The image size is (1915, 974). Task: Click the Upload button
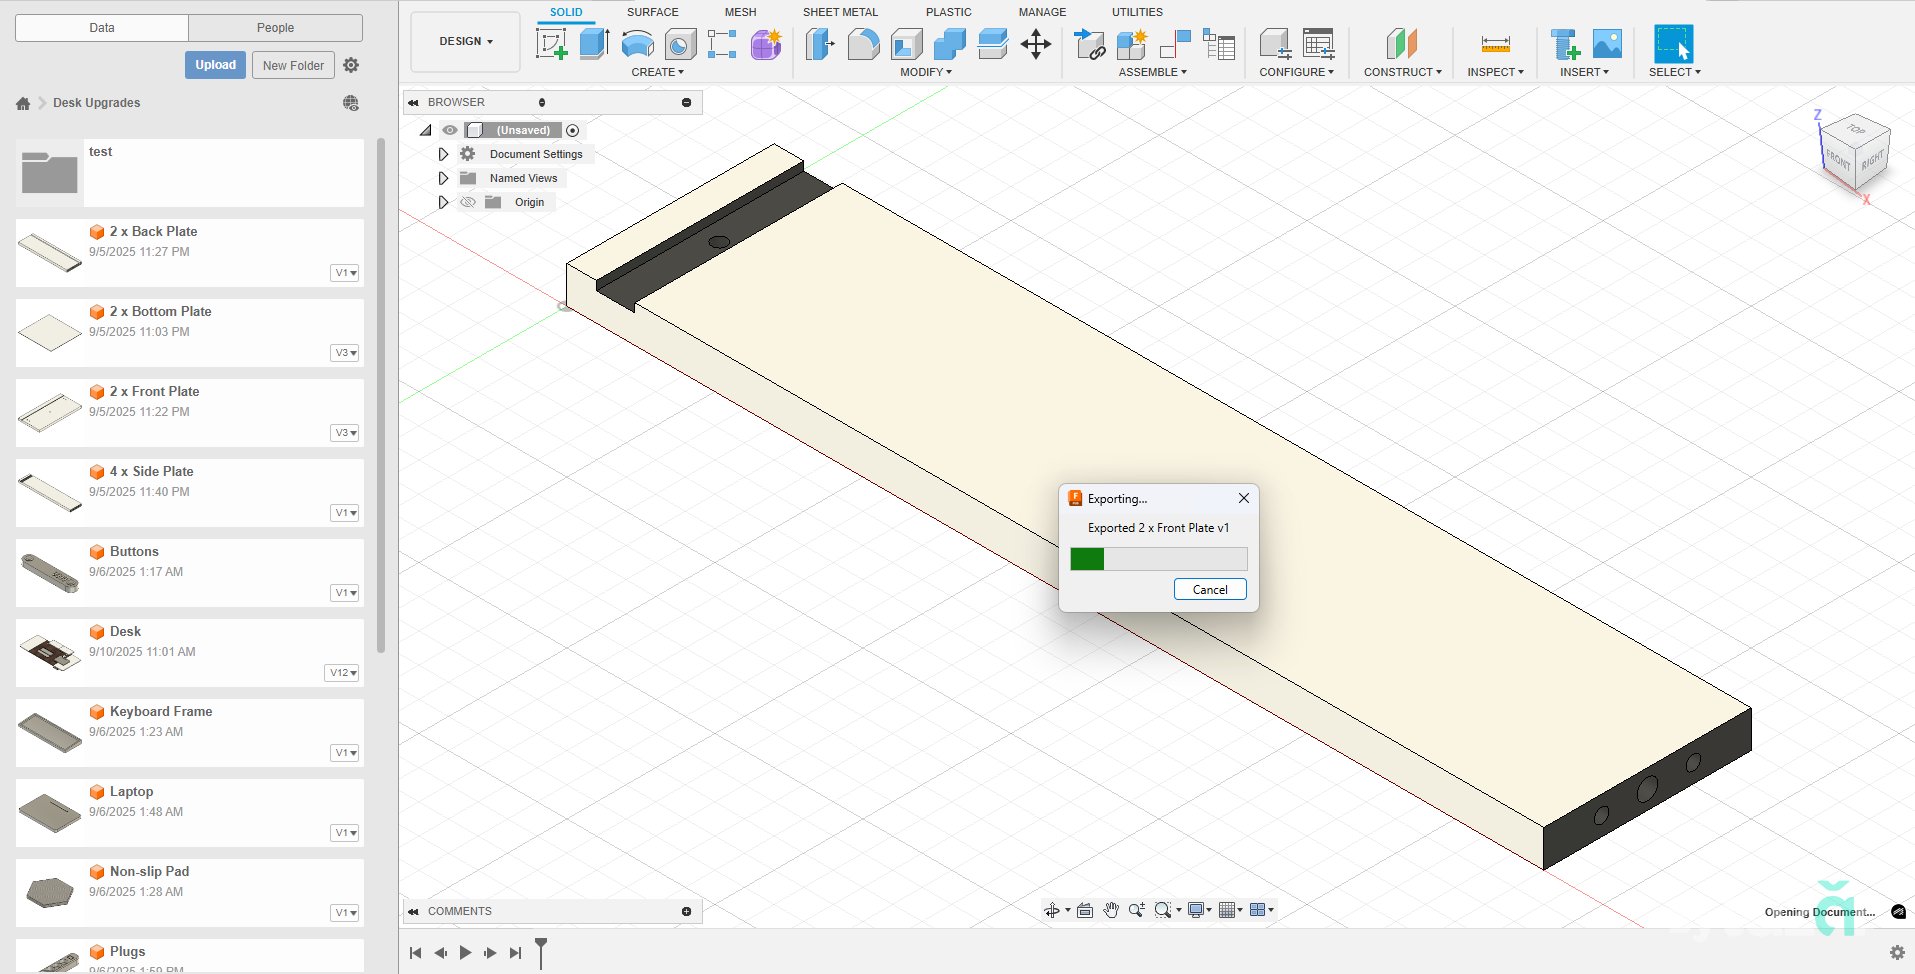coord(215,65)
